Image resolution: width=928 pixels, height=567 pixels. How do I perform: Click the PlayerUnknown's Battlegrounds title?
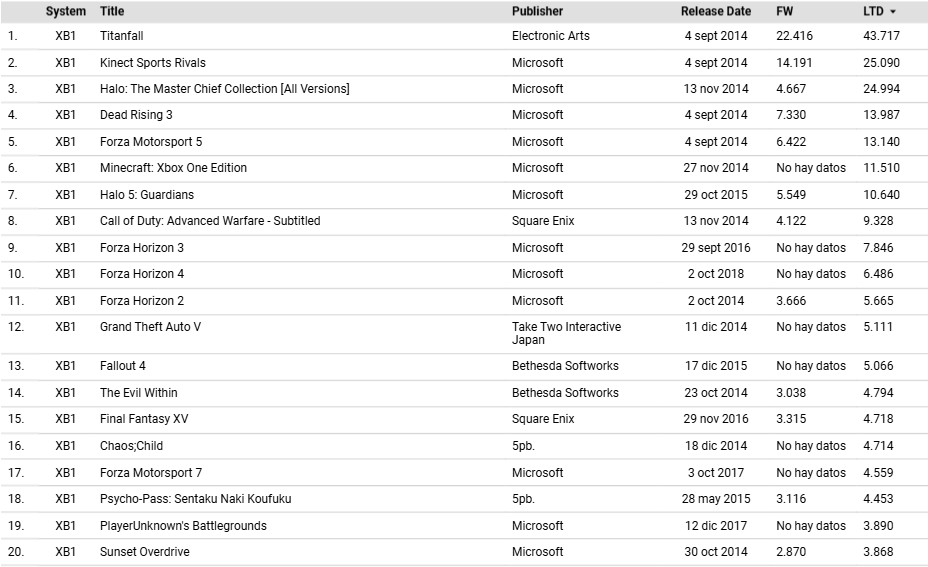[x=183, y=526]
